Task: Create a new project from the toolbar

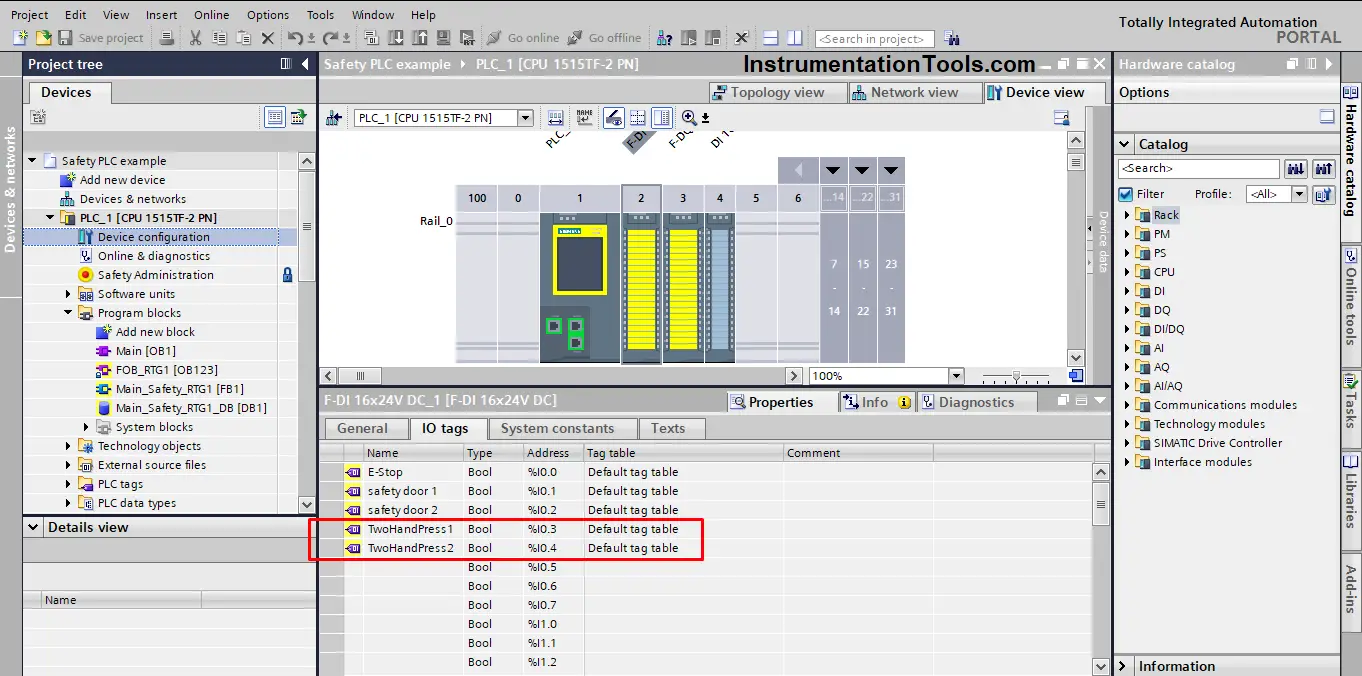Action: 21,38
